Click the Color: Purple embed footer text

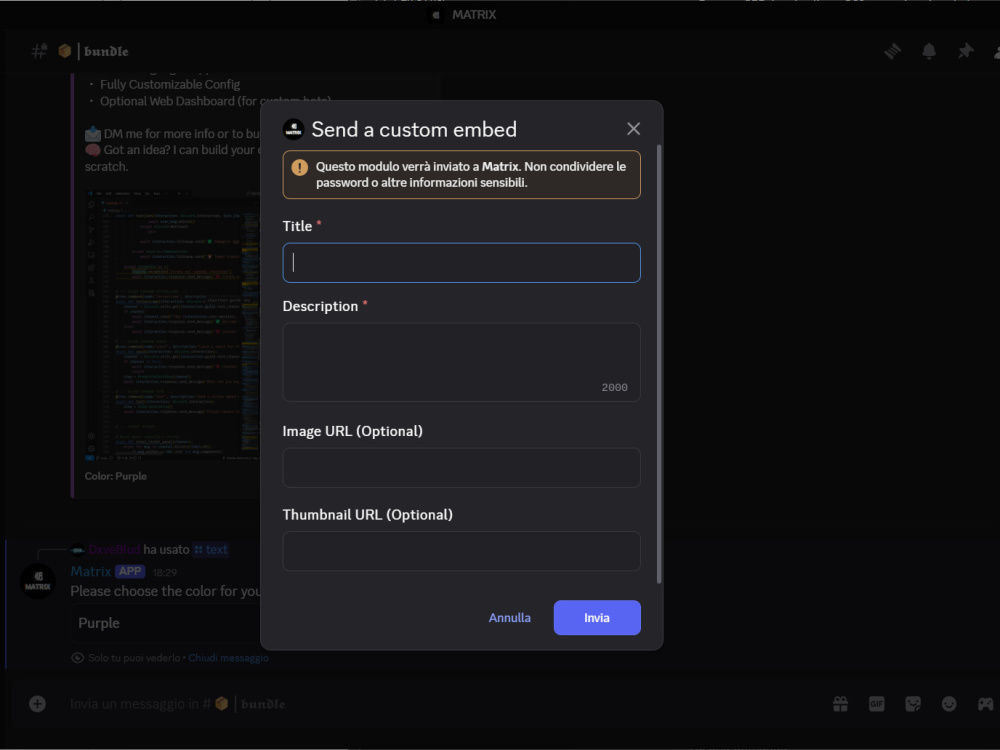(115, 476)
